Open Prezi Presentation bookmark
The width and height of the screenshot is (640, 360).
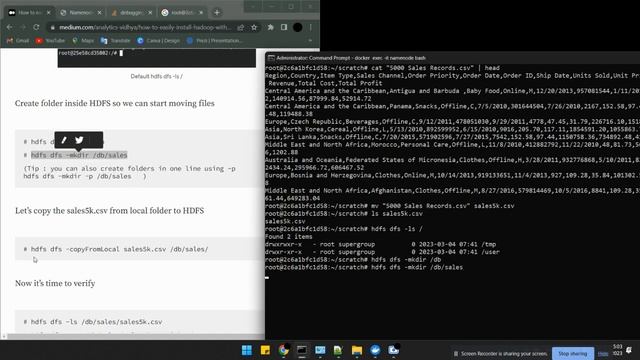(214, 40)
